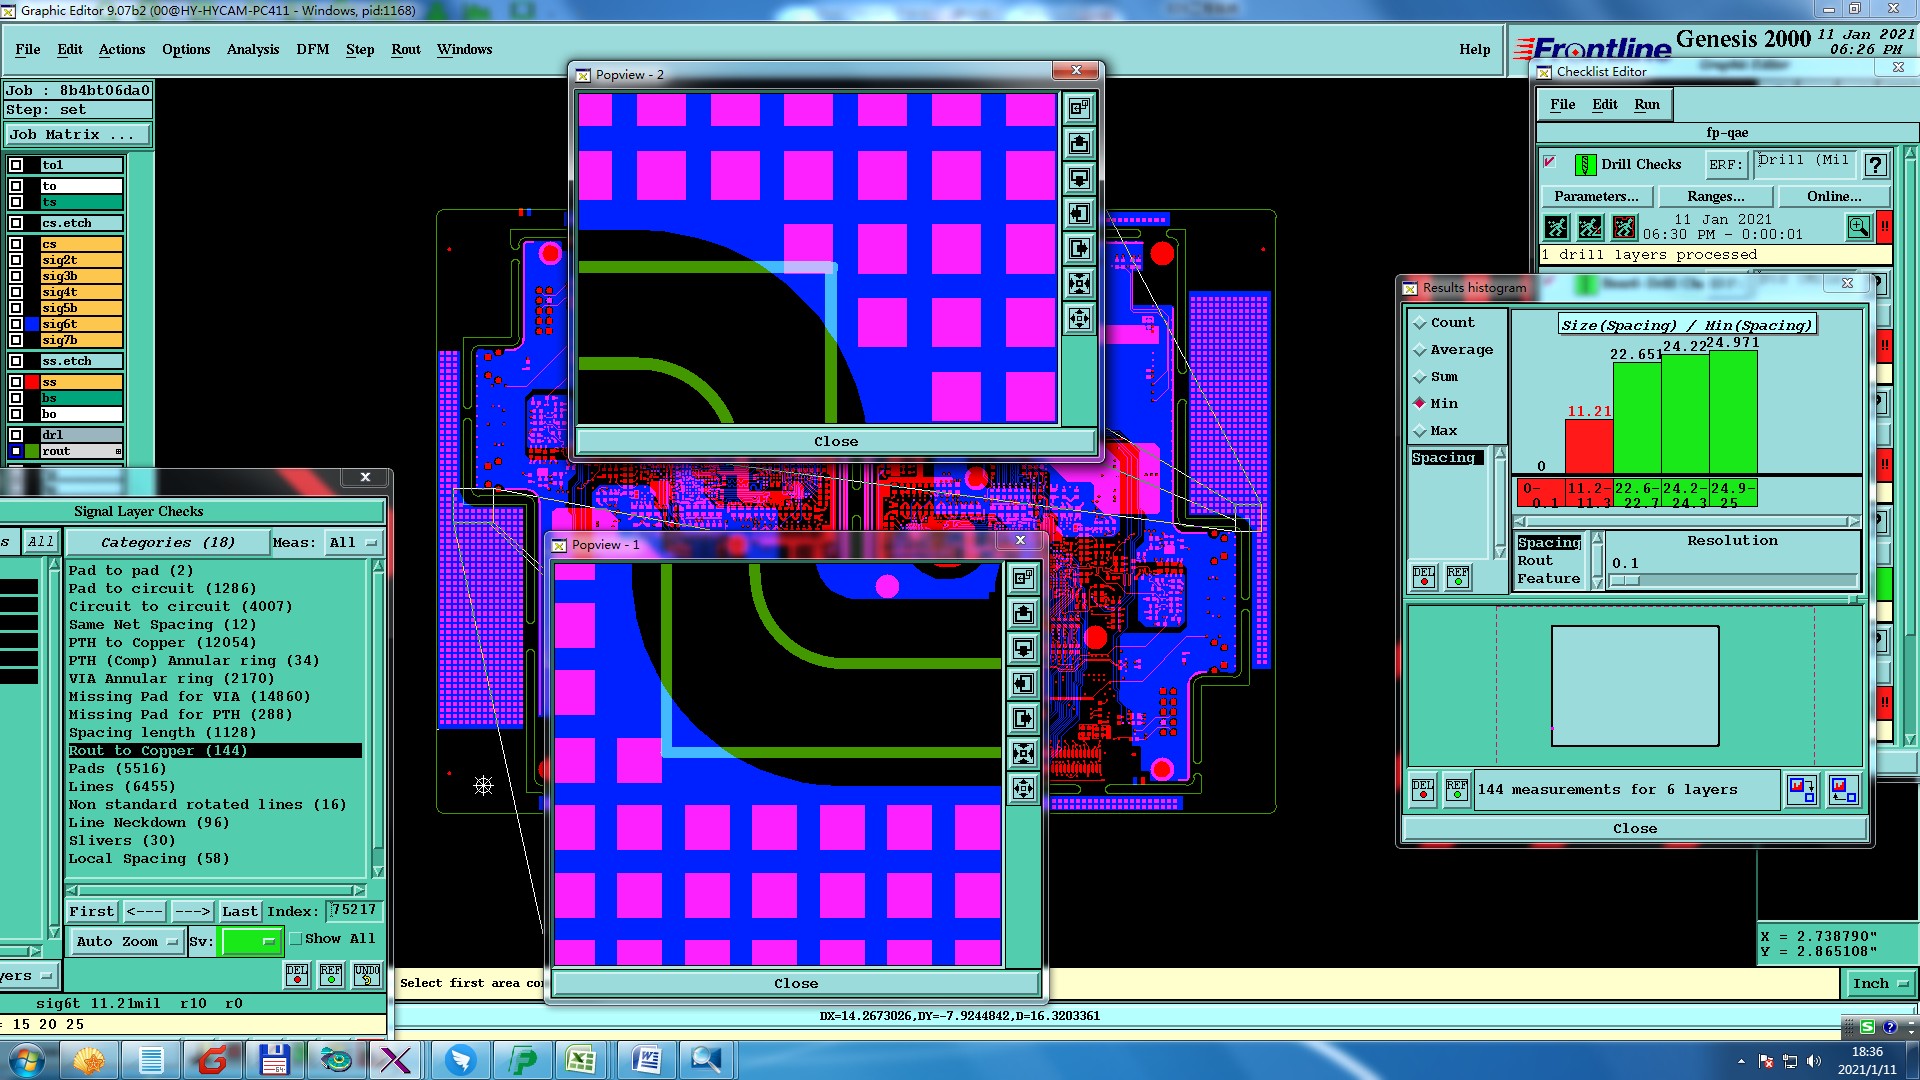Click histogram-to-box down-arrow icon in Results histogram
Screen dimensions: 1920x1080
tap(1801, 790)
